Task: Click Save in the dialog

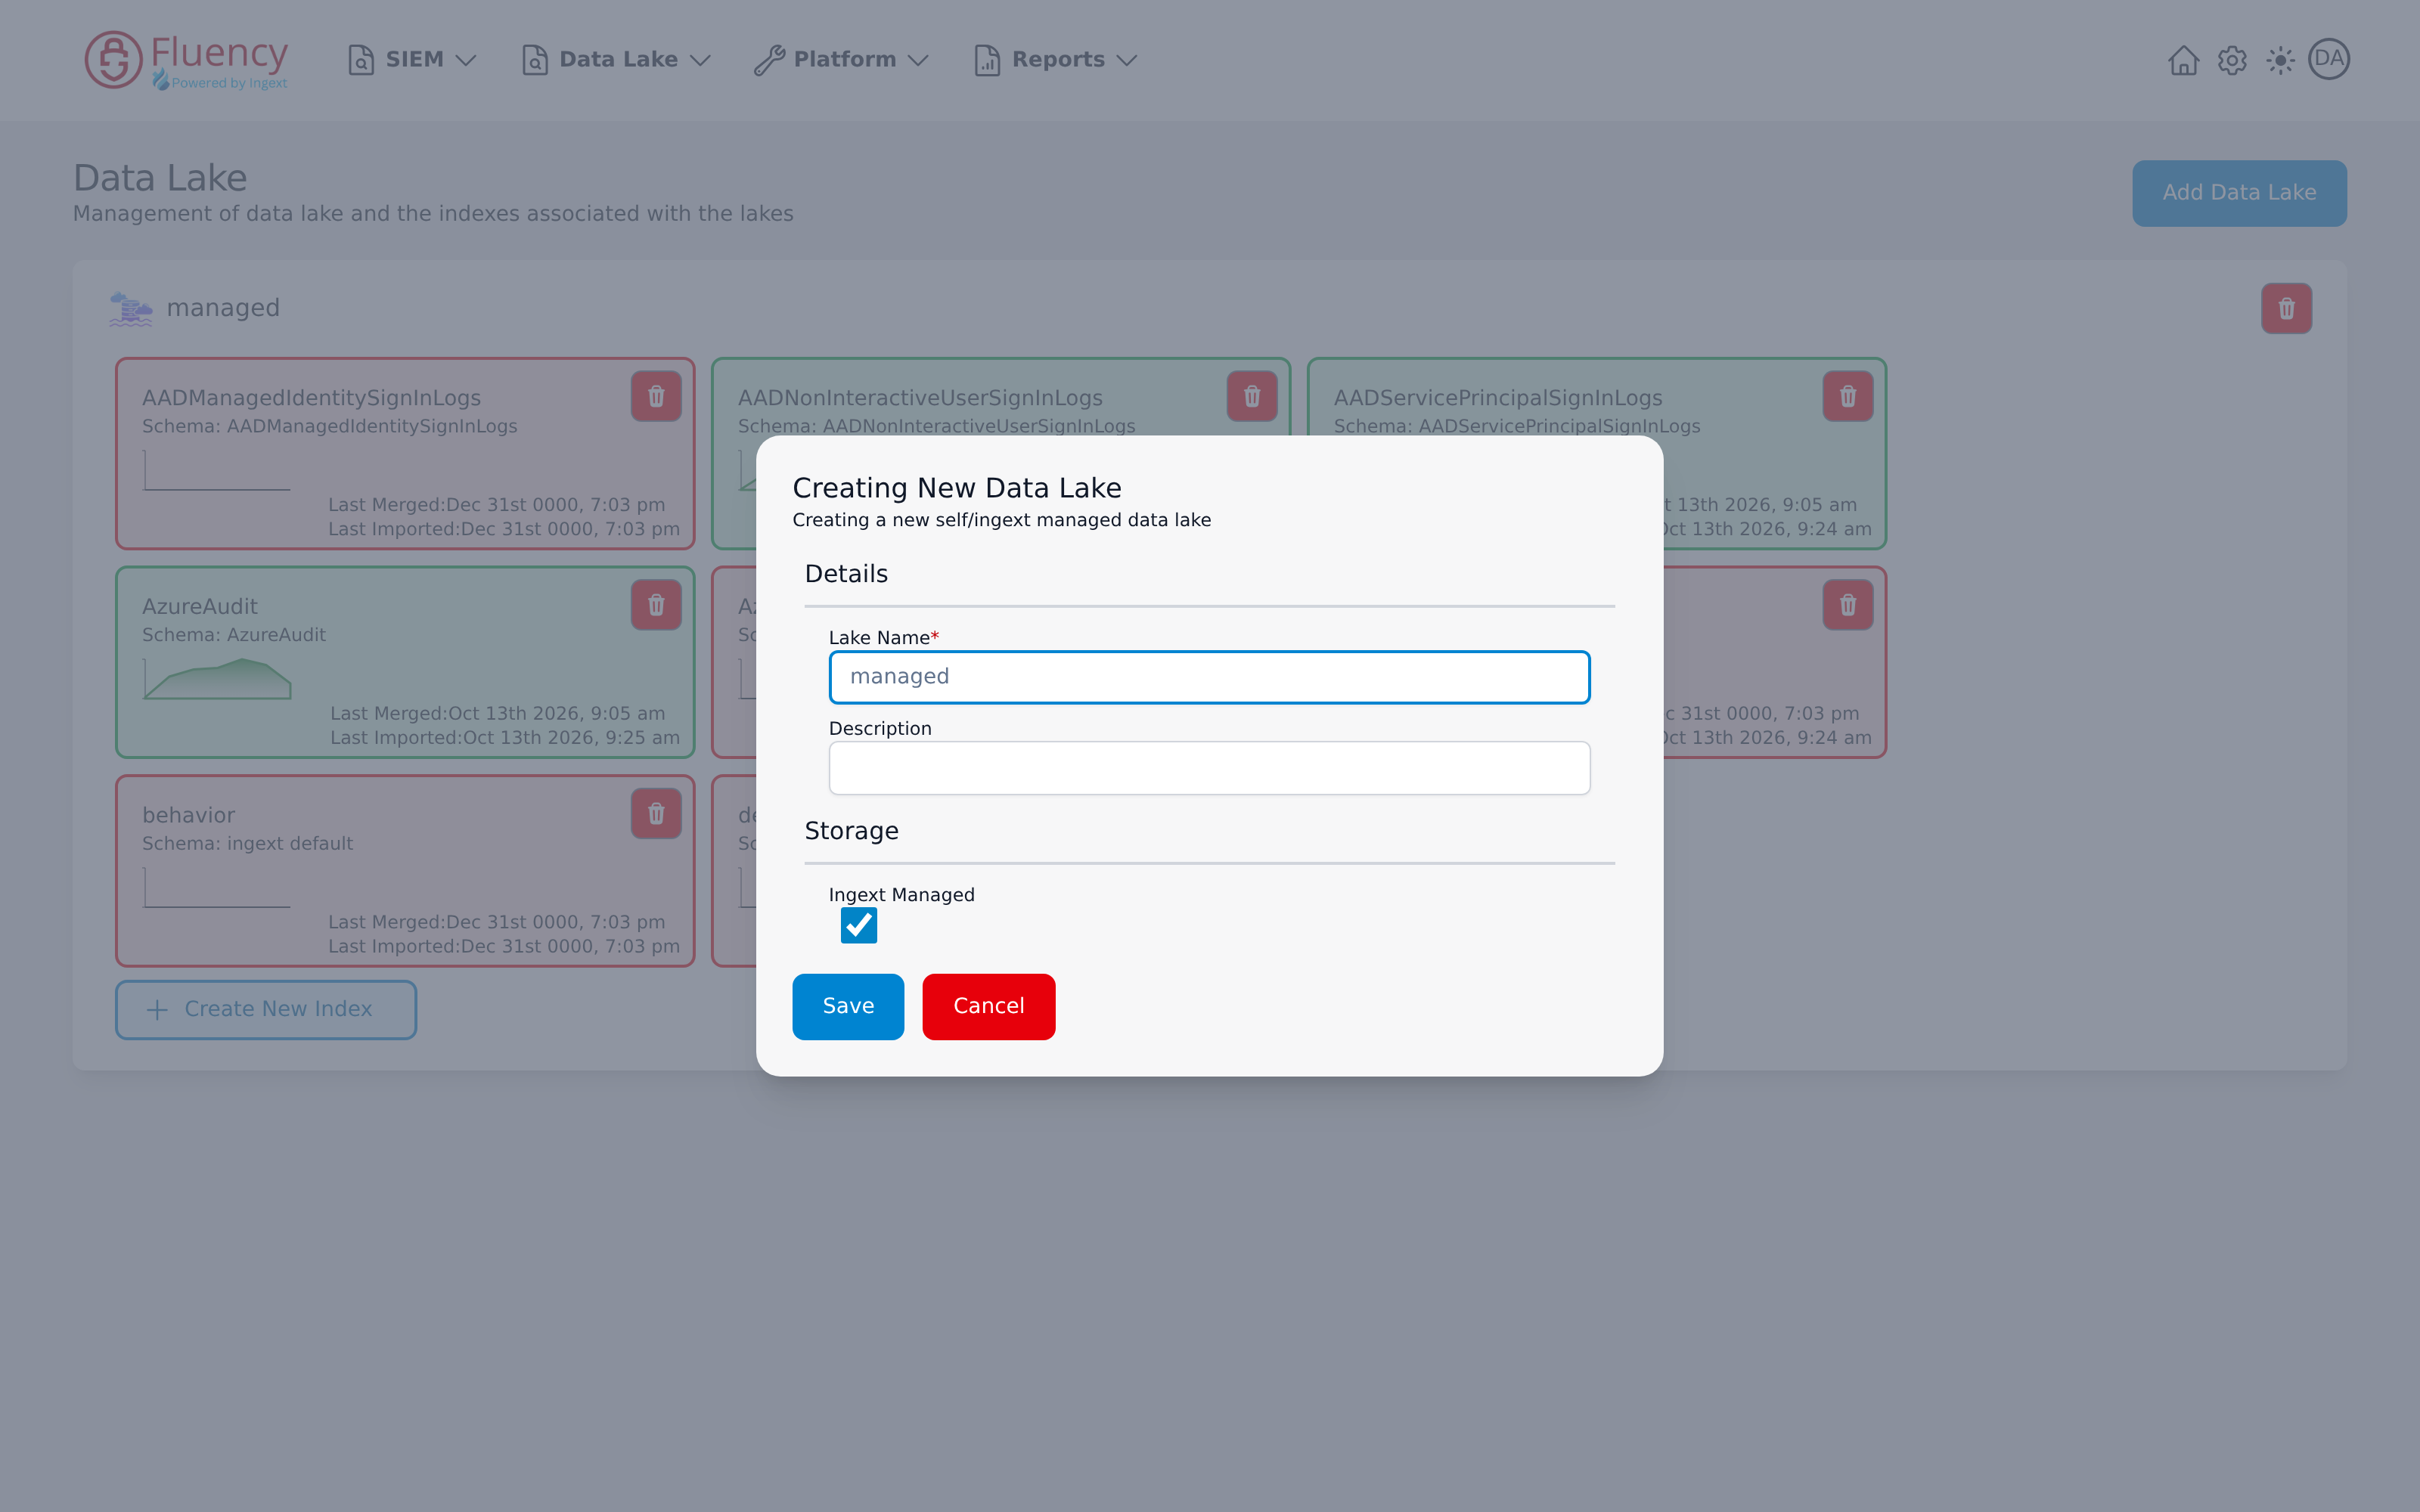Action: pyautogui.click(x=848, y=1006)
